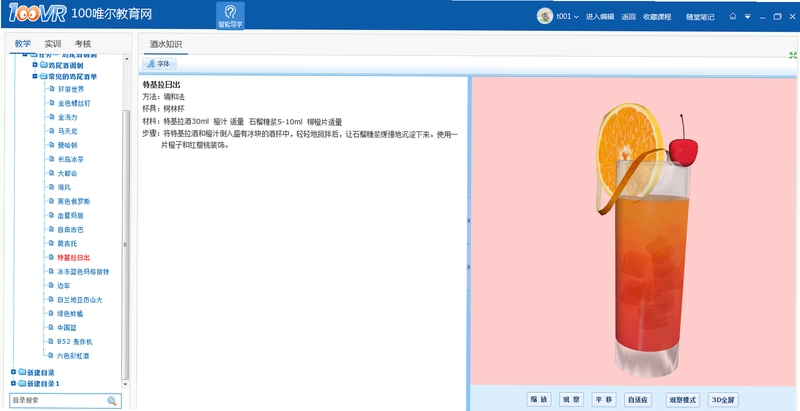Select 莫吉托 in the tree
The height and width of the screenshot is (411, 800).
(68, 243)
